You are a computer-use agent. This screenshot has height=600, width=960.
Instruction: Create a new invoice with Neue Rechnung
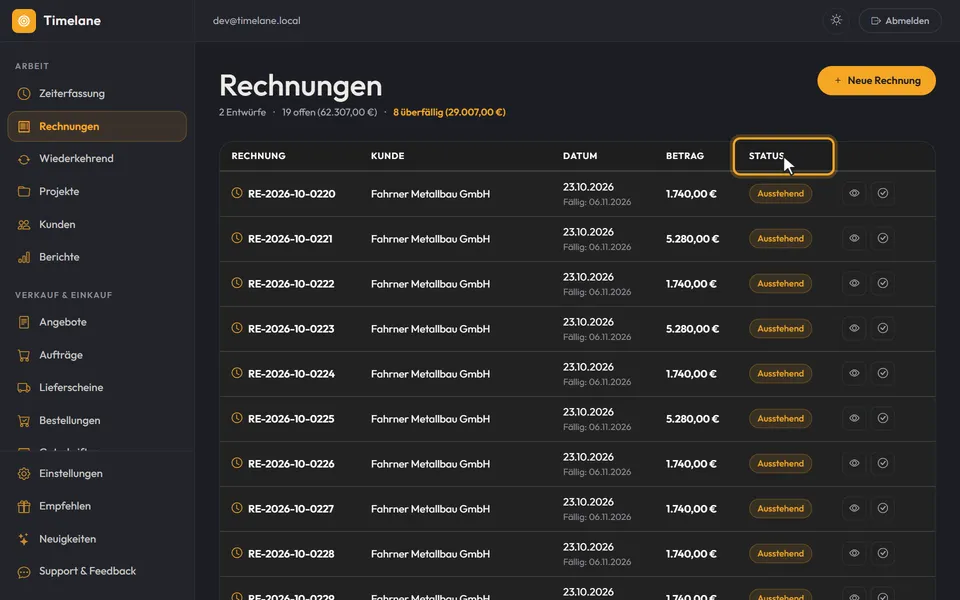876,81
